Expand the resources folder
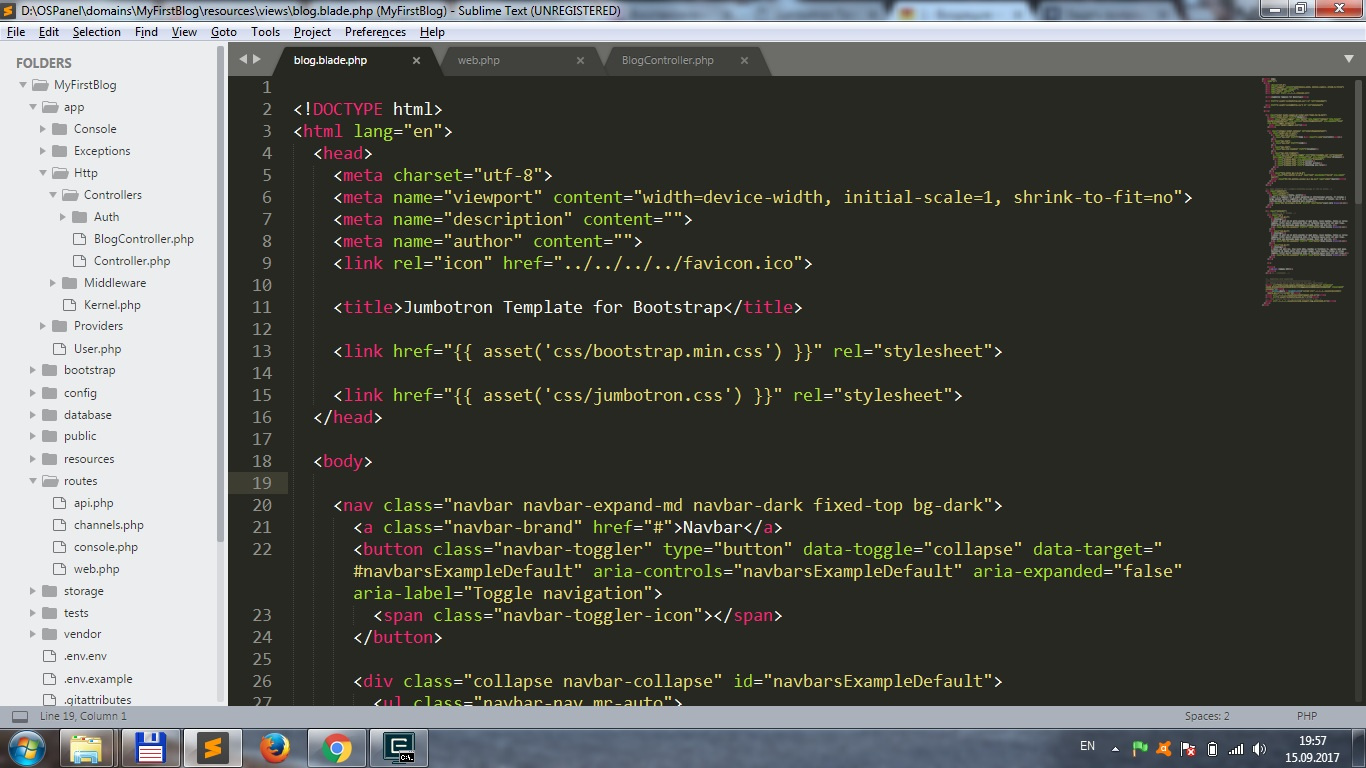 (x=33, y=459)
